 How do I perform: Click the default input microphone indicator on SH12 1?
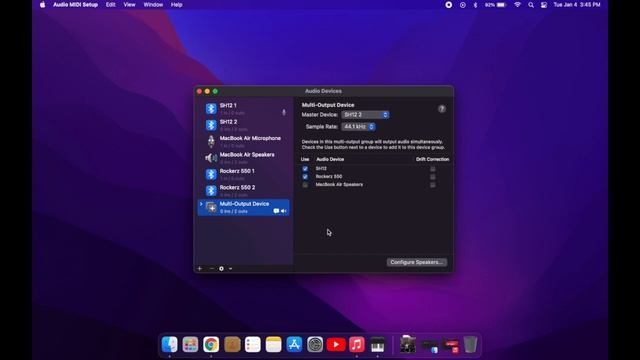tap(284, 112)
